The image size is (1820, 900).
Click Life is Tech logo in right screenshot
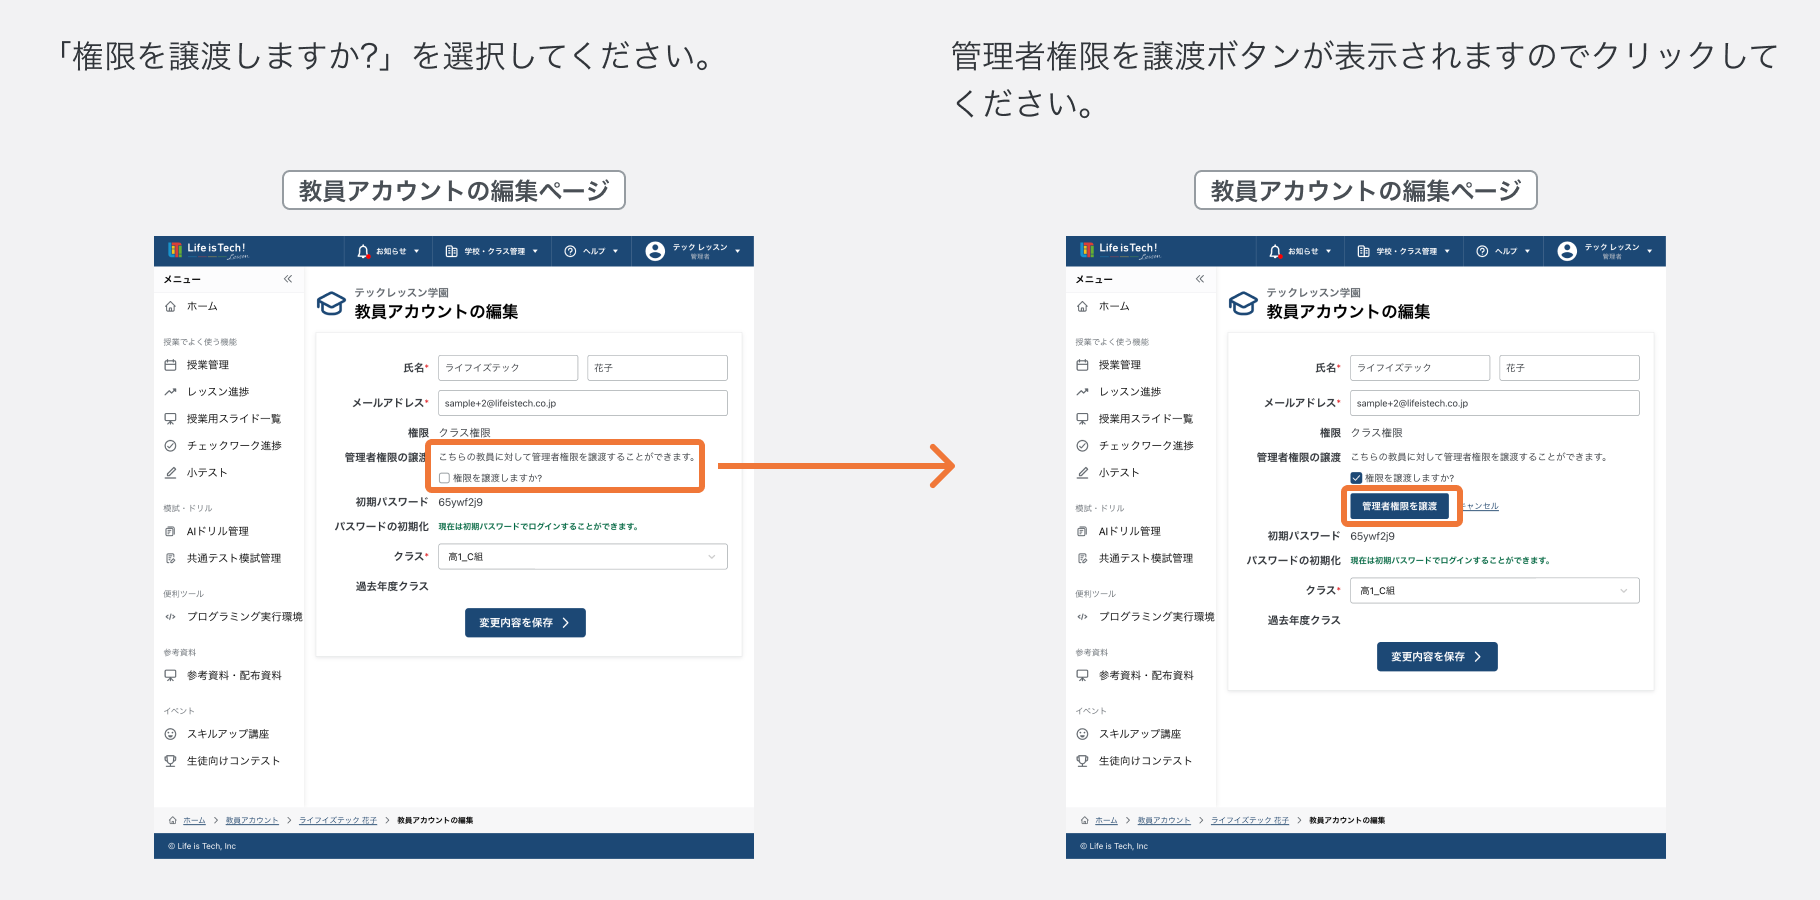(x=1119, y=250)
